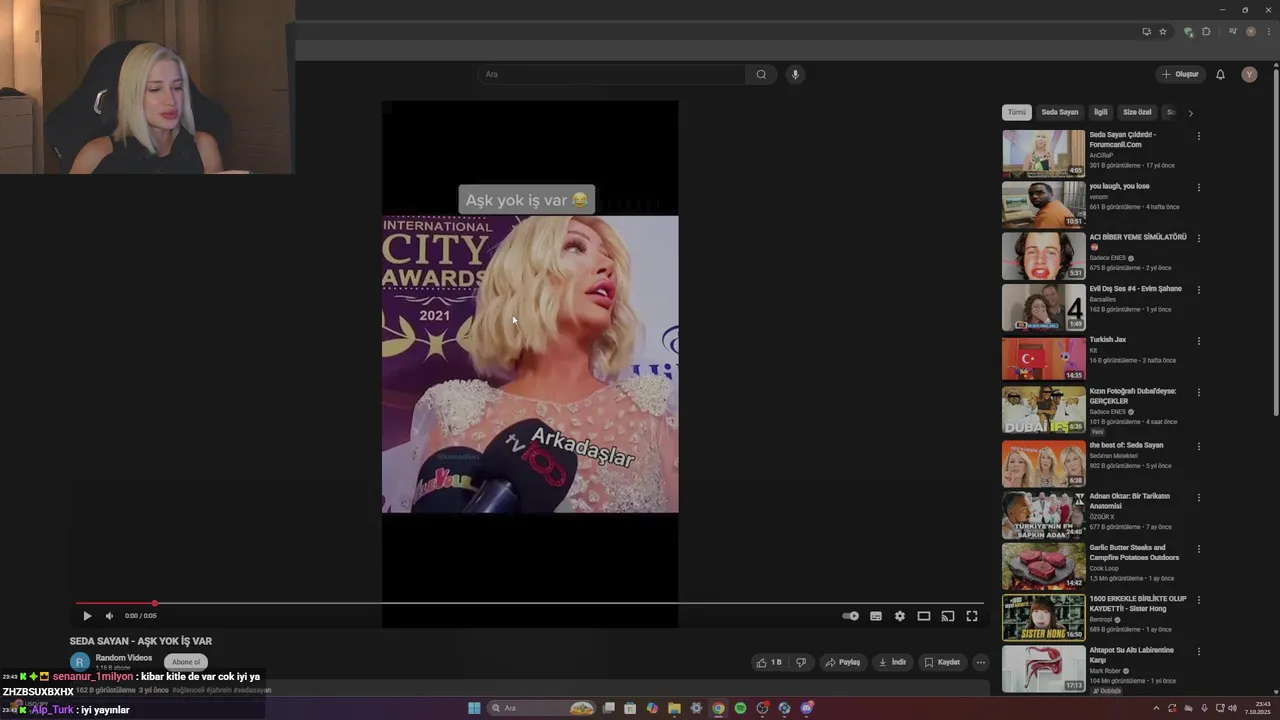
Task: Create content with the Oluştur button
Action: tap(1180, 74)
